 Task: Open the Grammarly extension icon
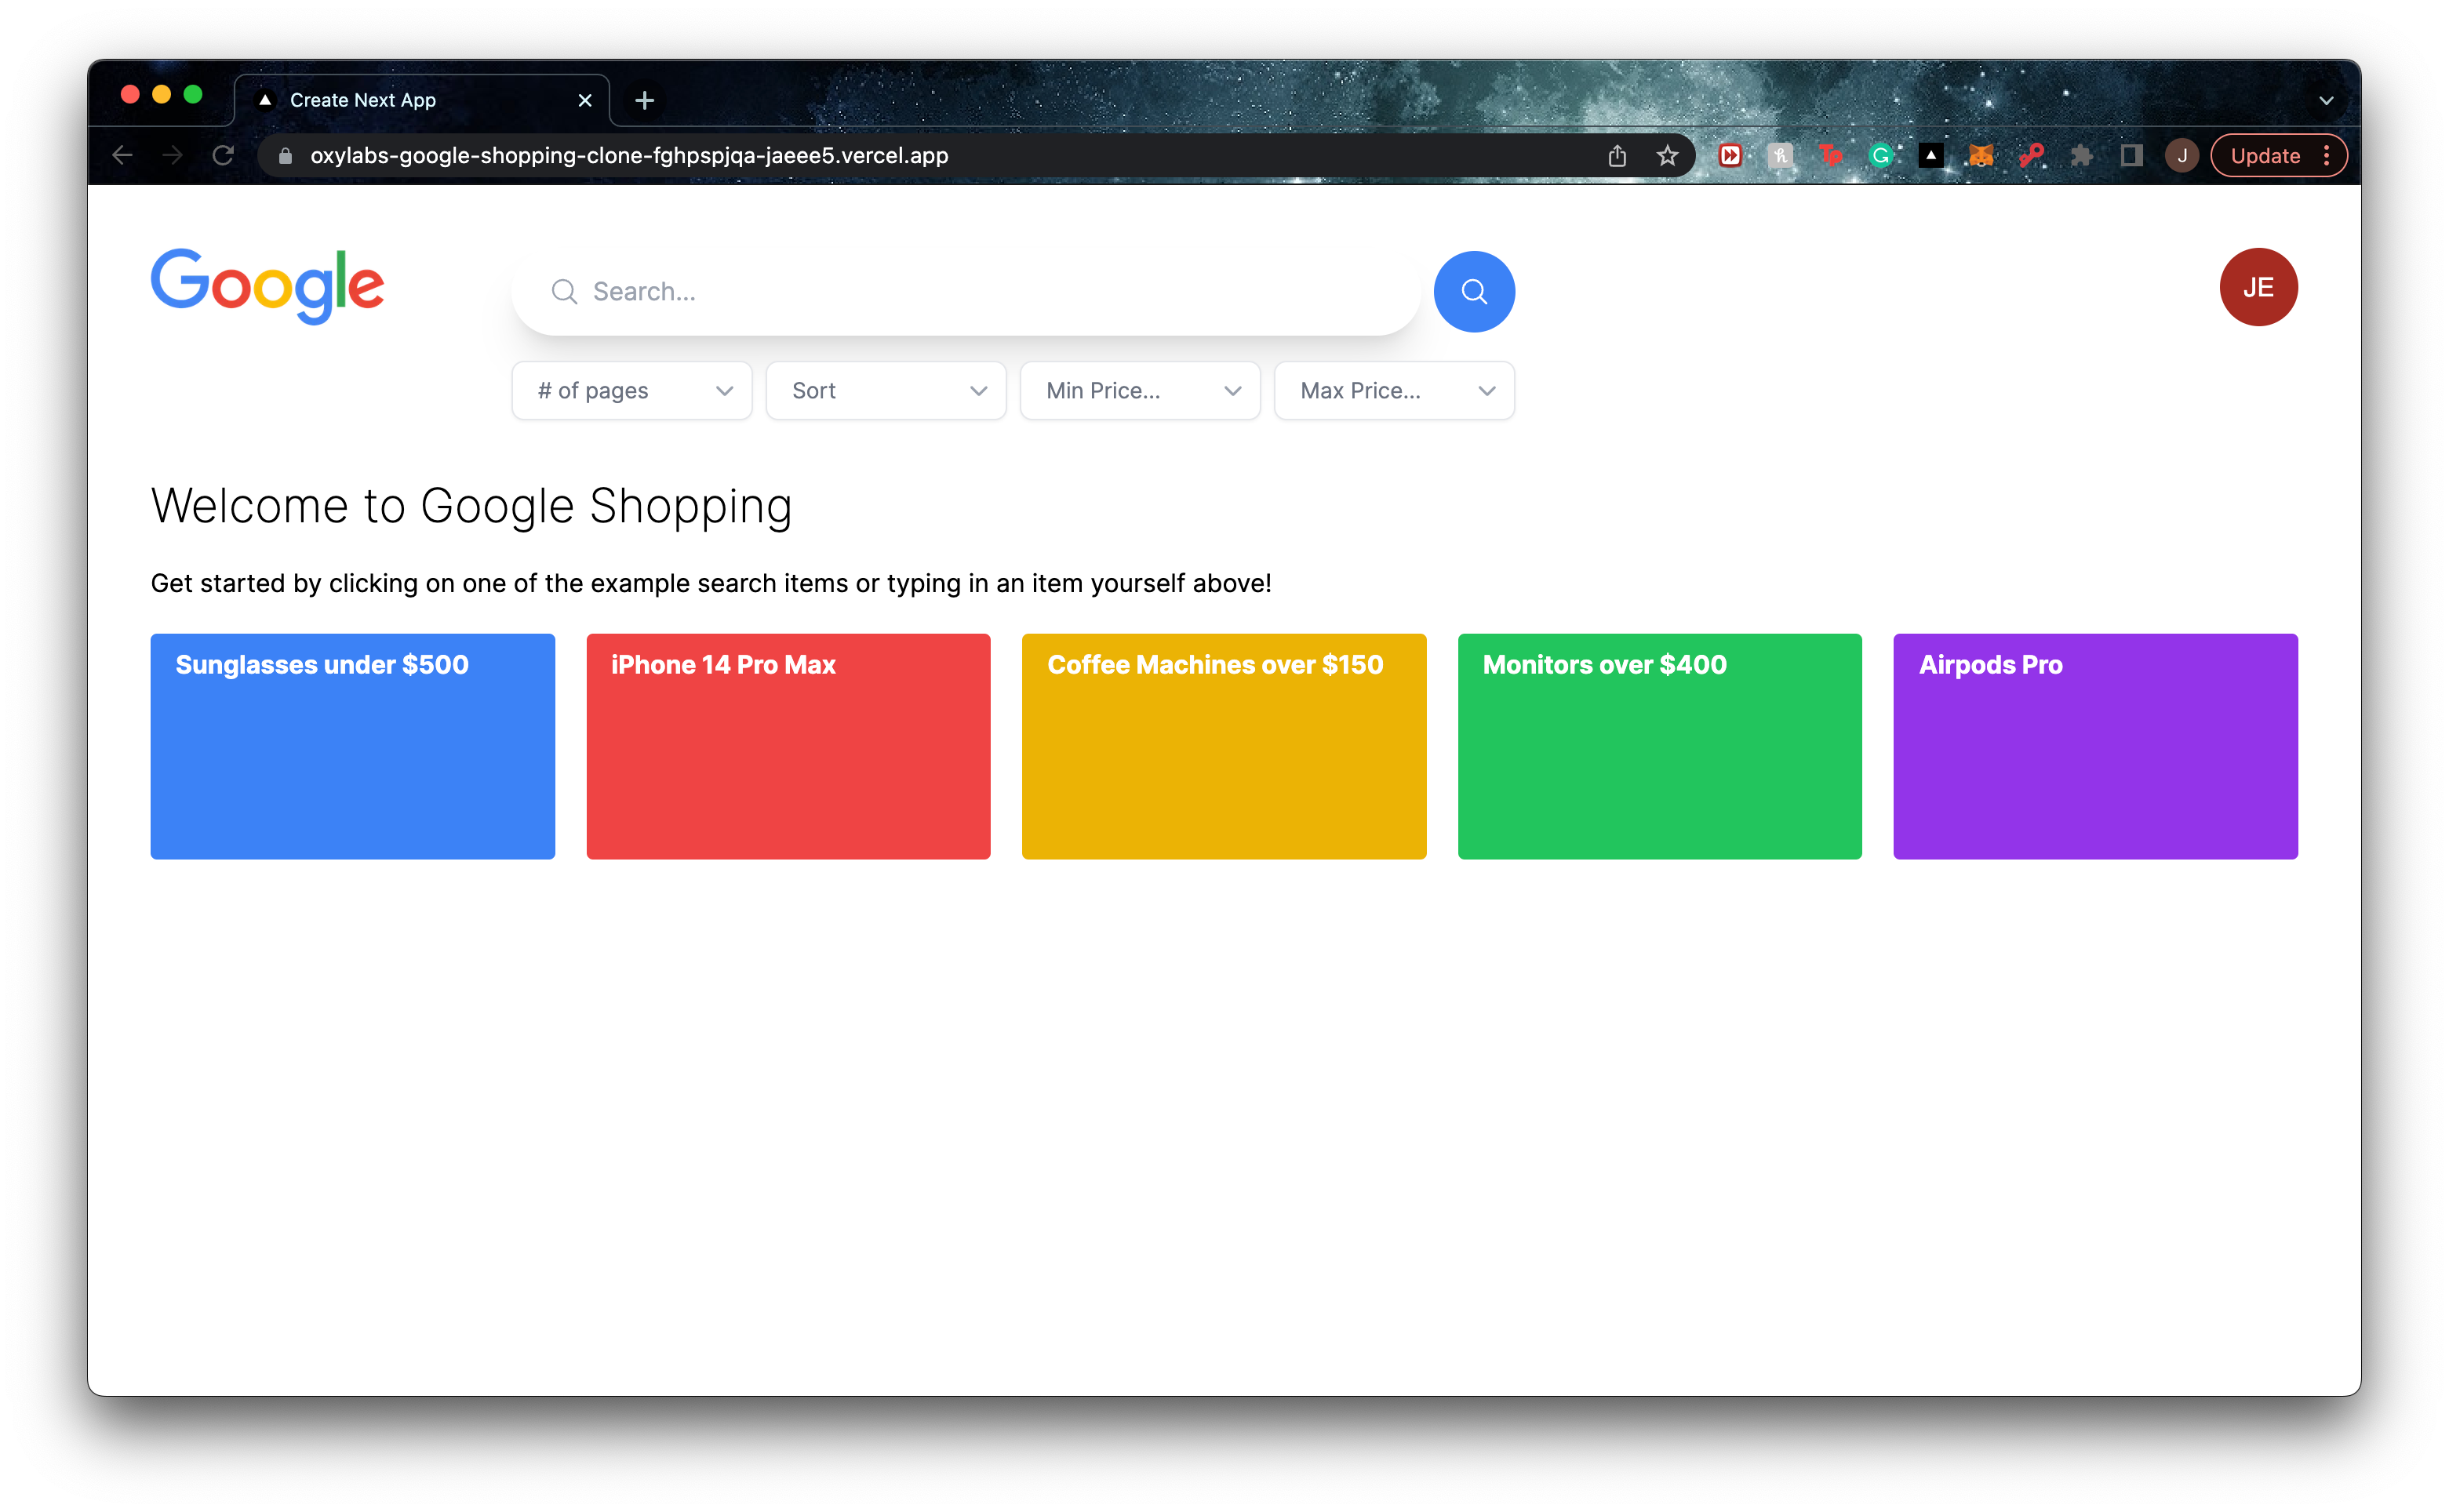[x=1880, y=155]
